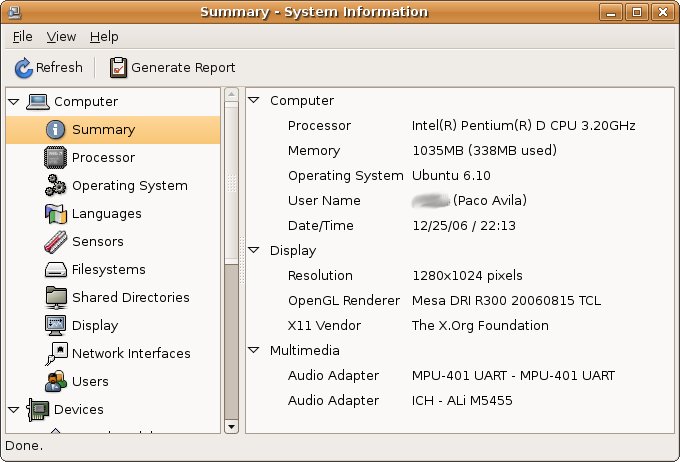Open the Display monitor icon

(x=56, y=326)
